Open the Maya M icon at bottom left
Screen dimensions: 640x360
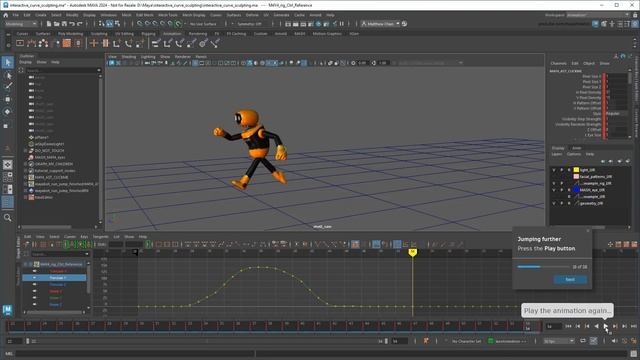tap(7, 310)
